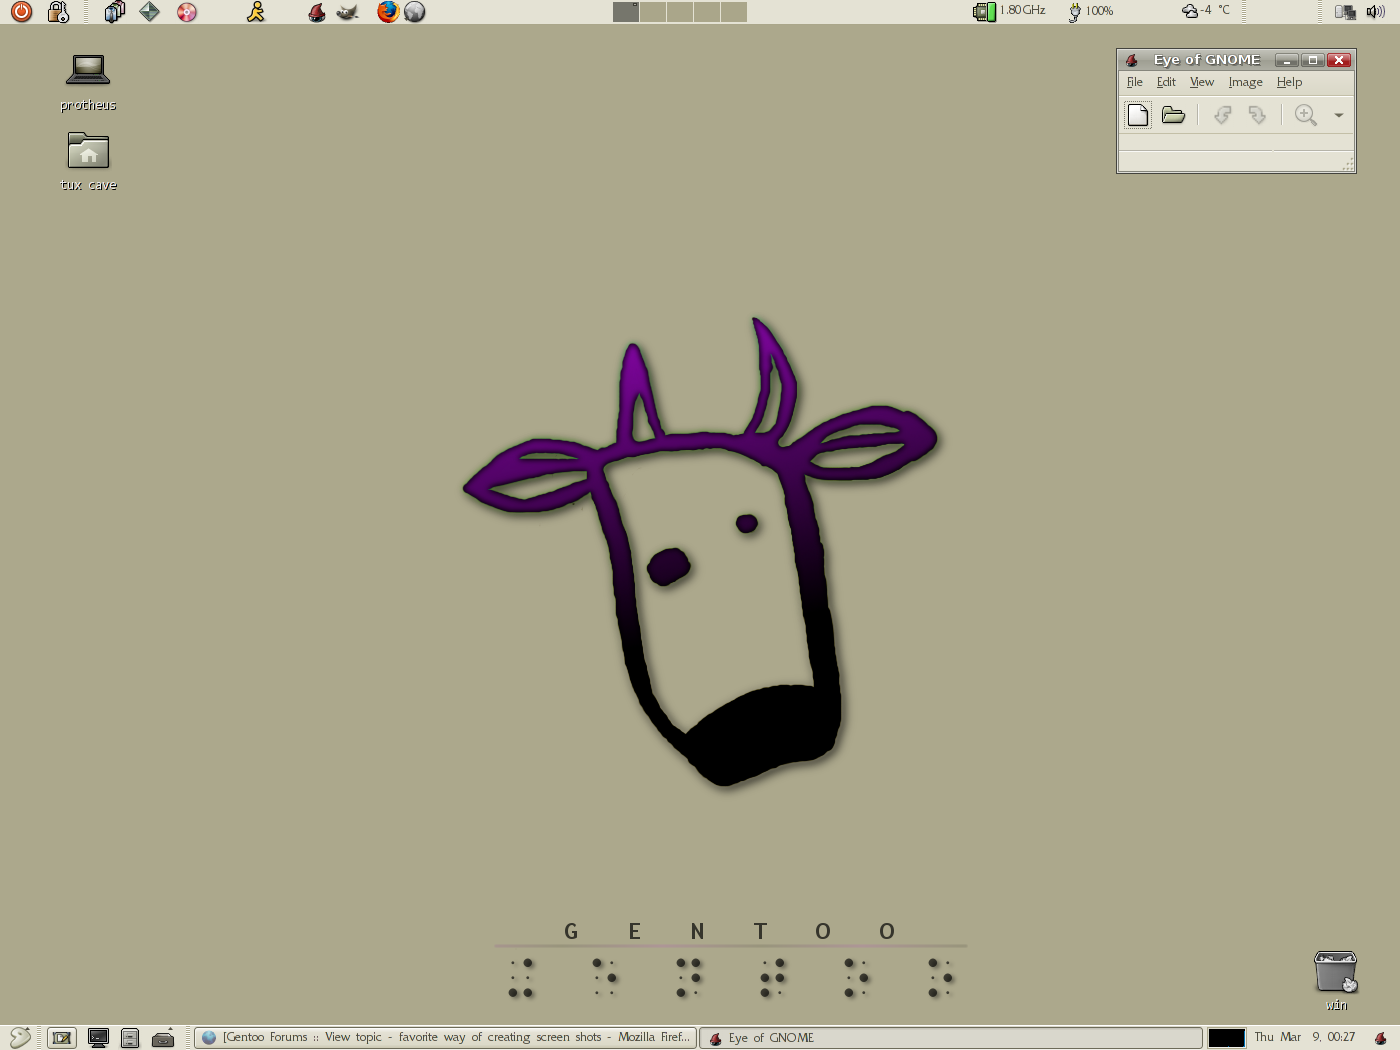
Task: Click the 1.80 GHz CPU frequency text
Action: [1023, 10]
